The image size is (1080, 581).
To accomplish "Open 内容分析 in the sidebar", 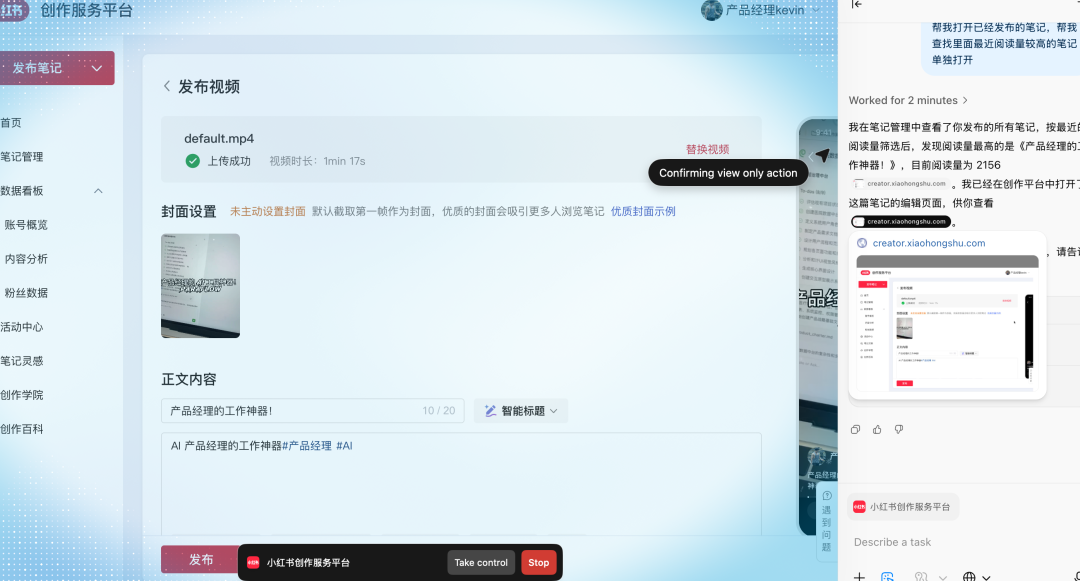I will (26, 259).
